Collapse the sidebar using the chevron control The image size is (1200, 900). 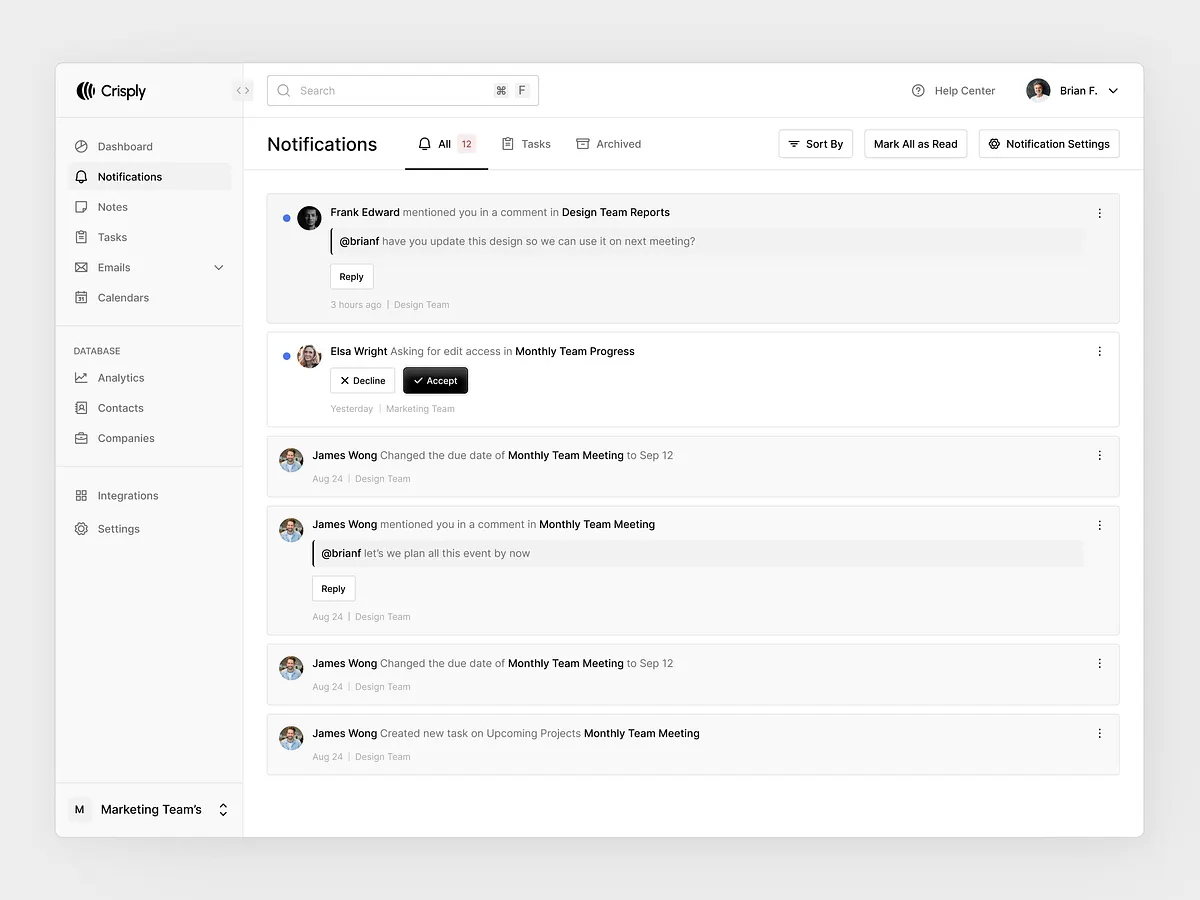(x=242, y=90)
